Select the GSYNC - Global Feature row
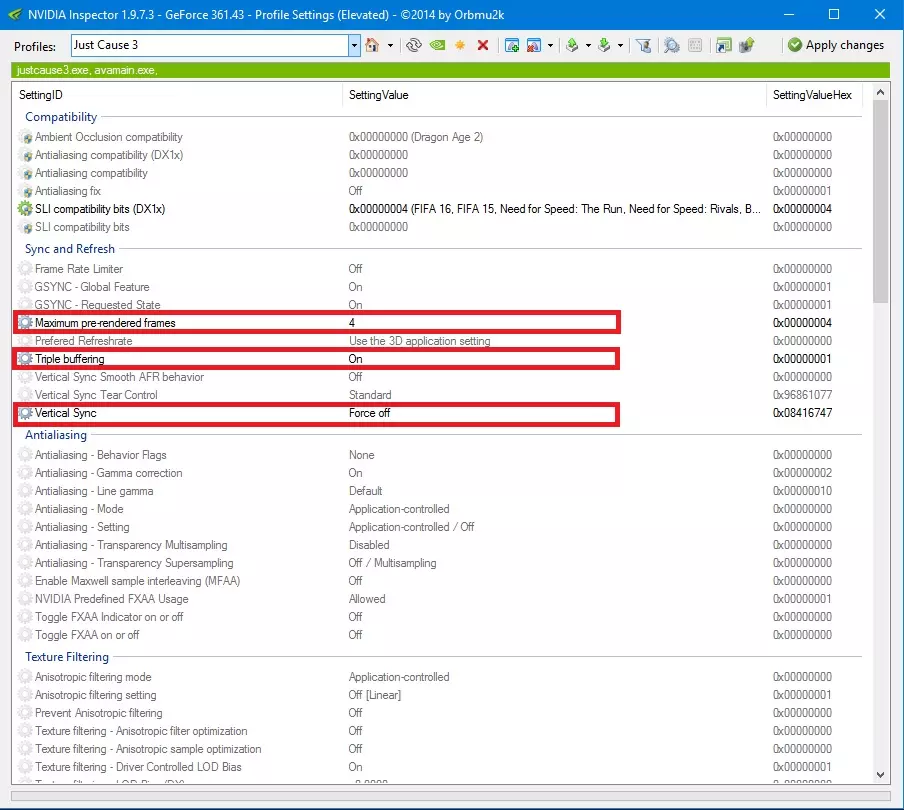The width and height of the screenshot is (904, 810). (x=438, y=287)
